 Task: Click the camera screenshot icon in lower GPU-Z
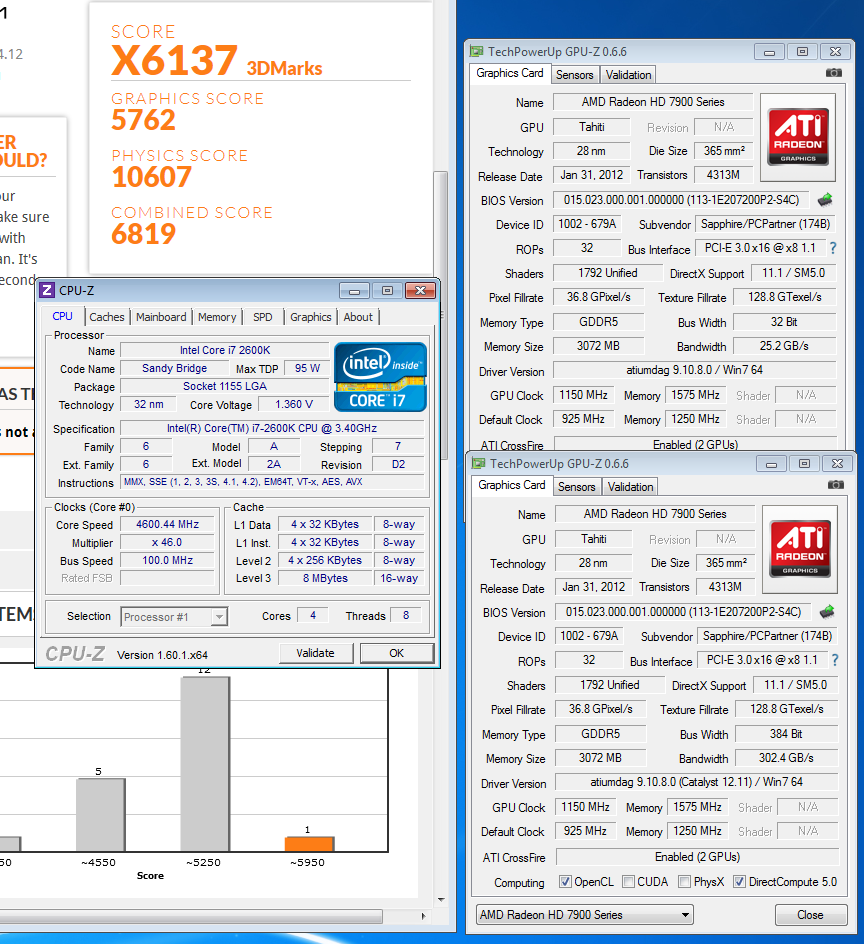835,485
